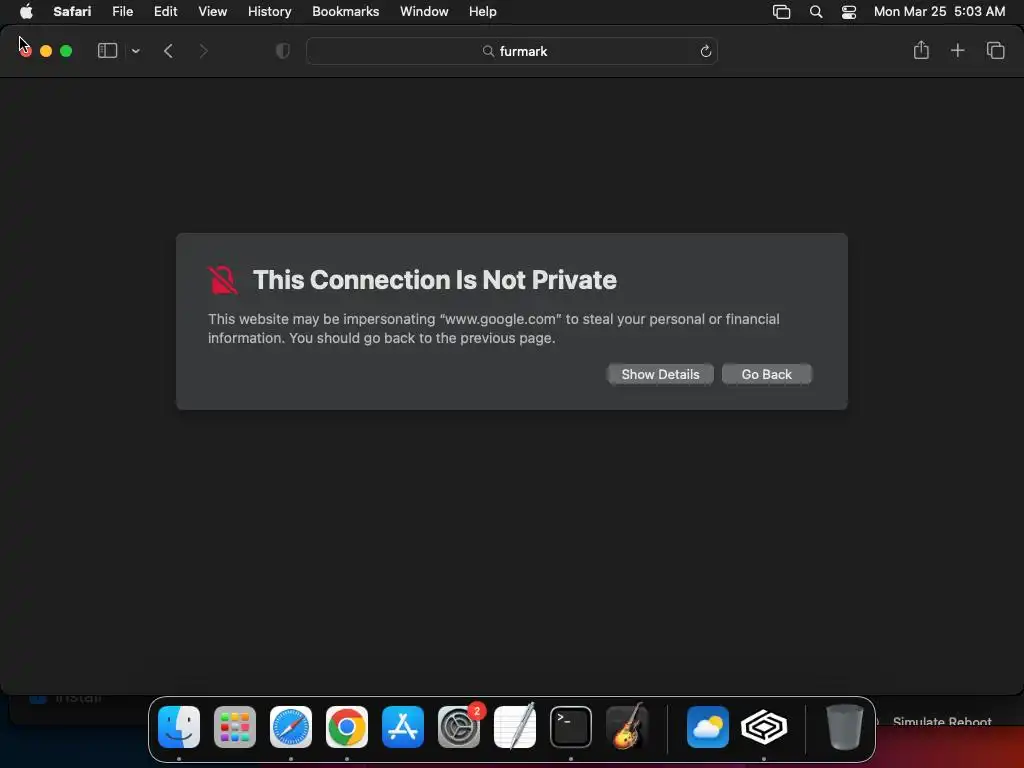Expand the sidebar tab group dropdown chevron
This screenshot has width=1024, height=768.
coord(135,51)
